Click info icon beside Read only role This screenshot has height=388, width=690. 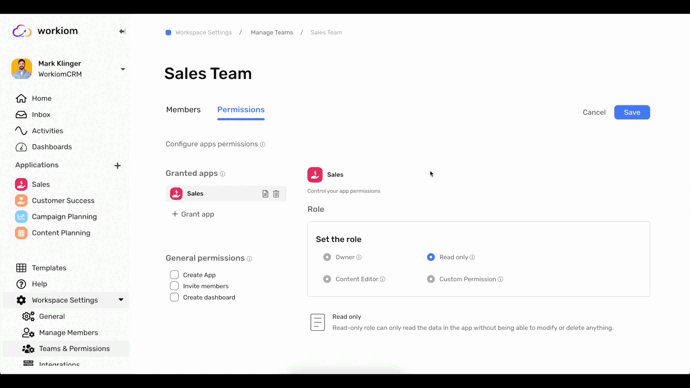(x=472, y=257)
